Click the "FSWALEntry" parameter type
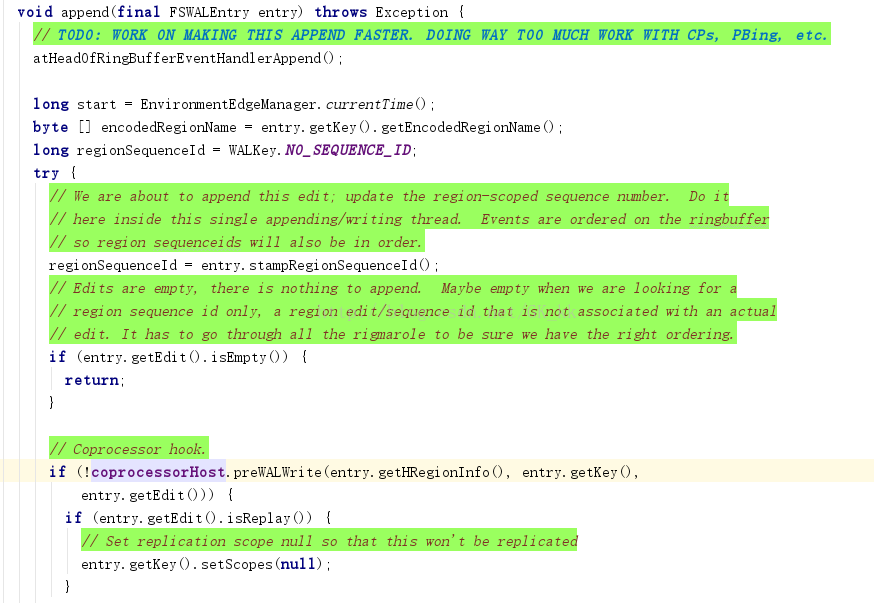Image resolution: width=874 pixels, height=603 pixels. pyautogui.click(x=209, y=12)
